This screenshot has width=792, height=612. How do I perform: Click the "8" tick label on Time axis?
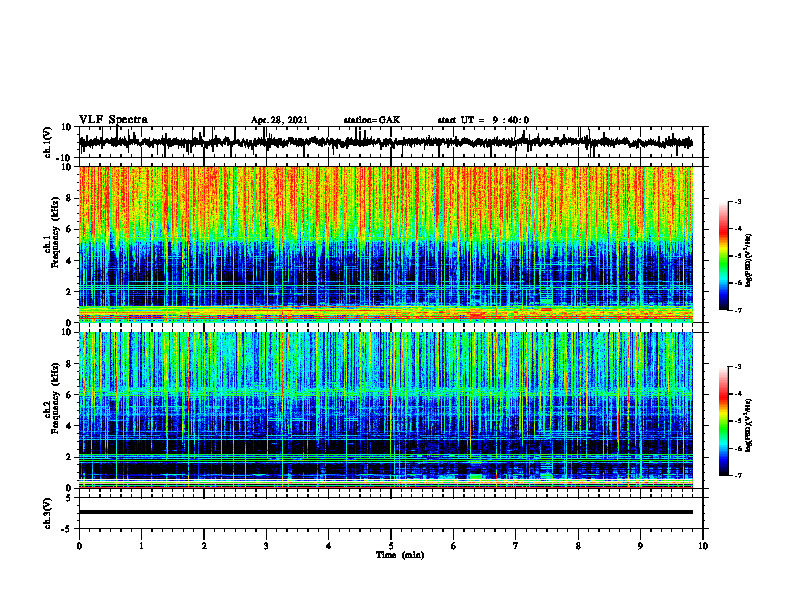tap(578, 546)
